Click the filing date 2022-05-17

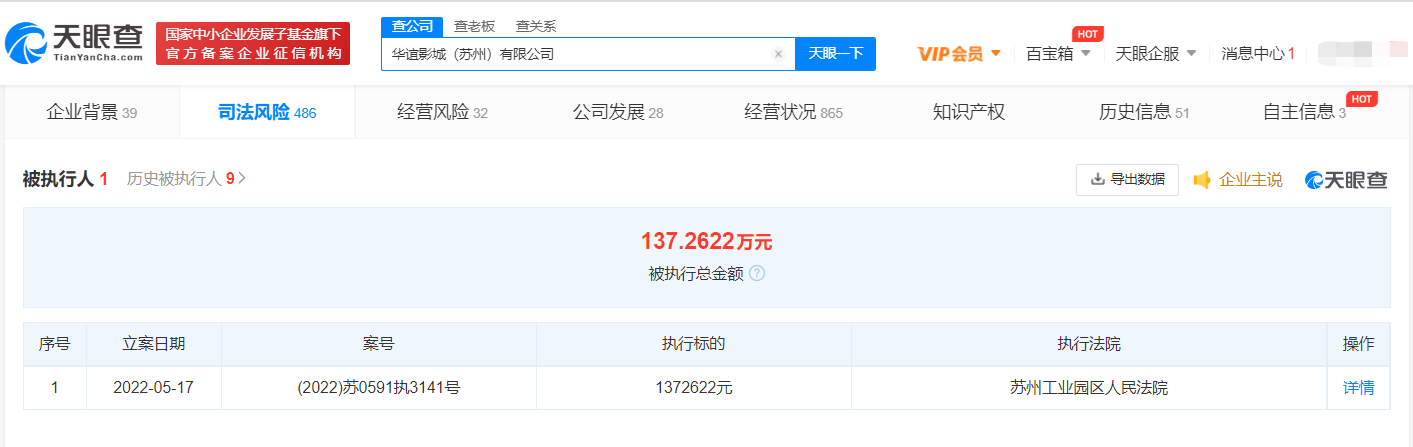tap(154, 388)
